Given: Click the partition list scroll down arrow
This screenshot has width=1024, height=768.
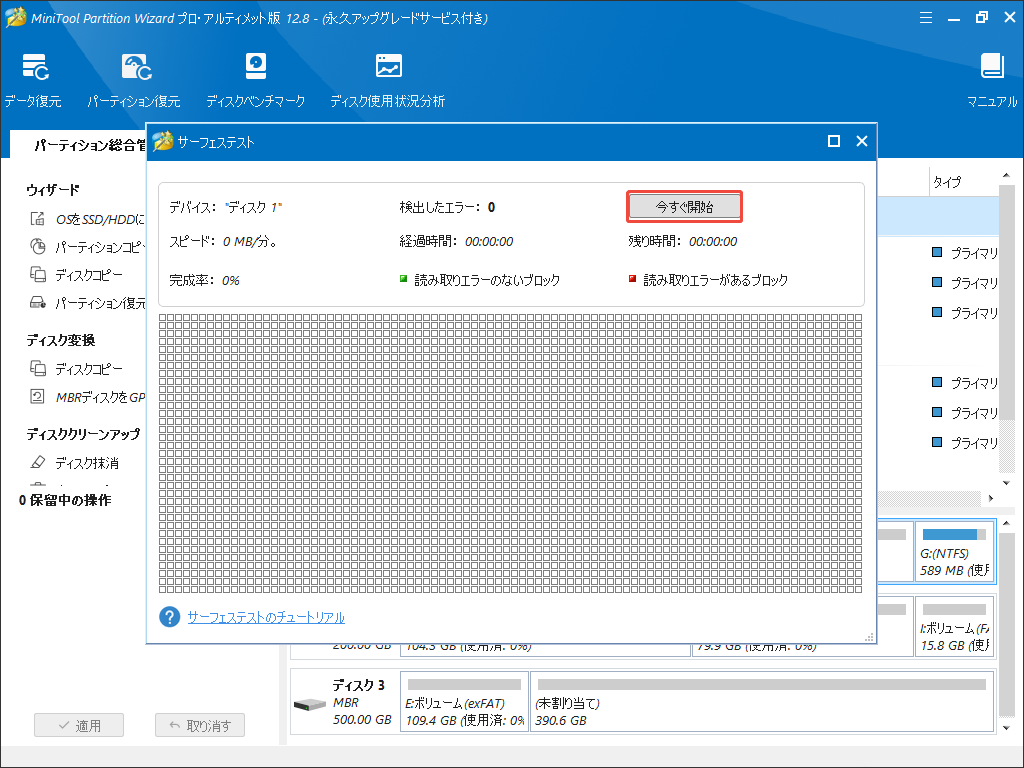Looking at the screenshot, I should pos(1006,483).
